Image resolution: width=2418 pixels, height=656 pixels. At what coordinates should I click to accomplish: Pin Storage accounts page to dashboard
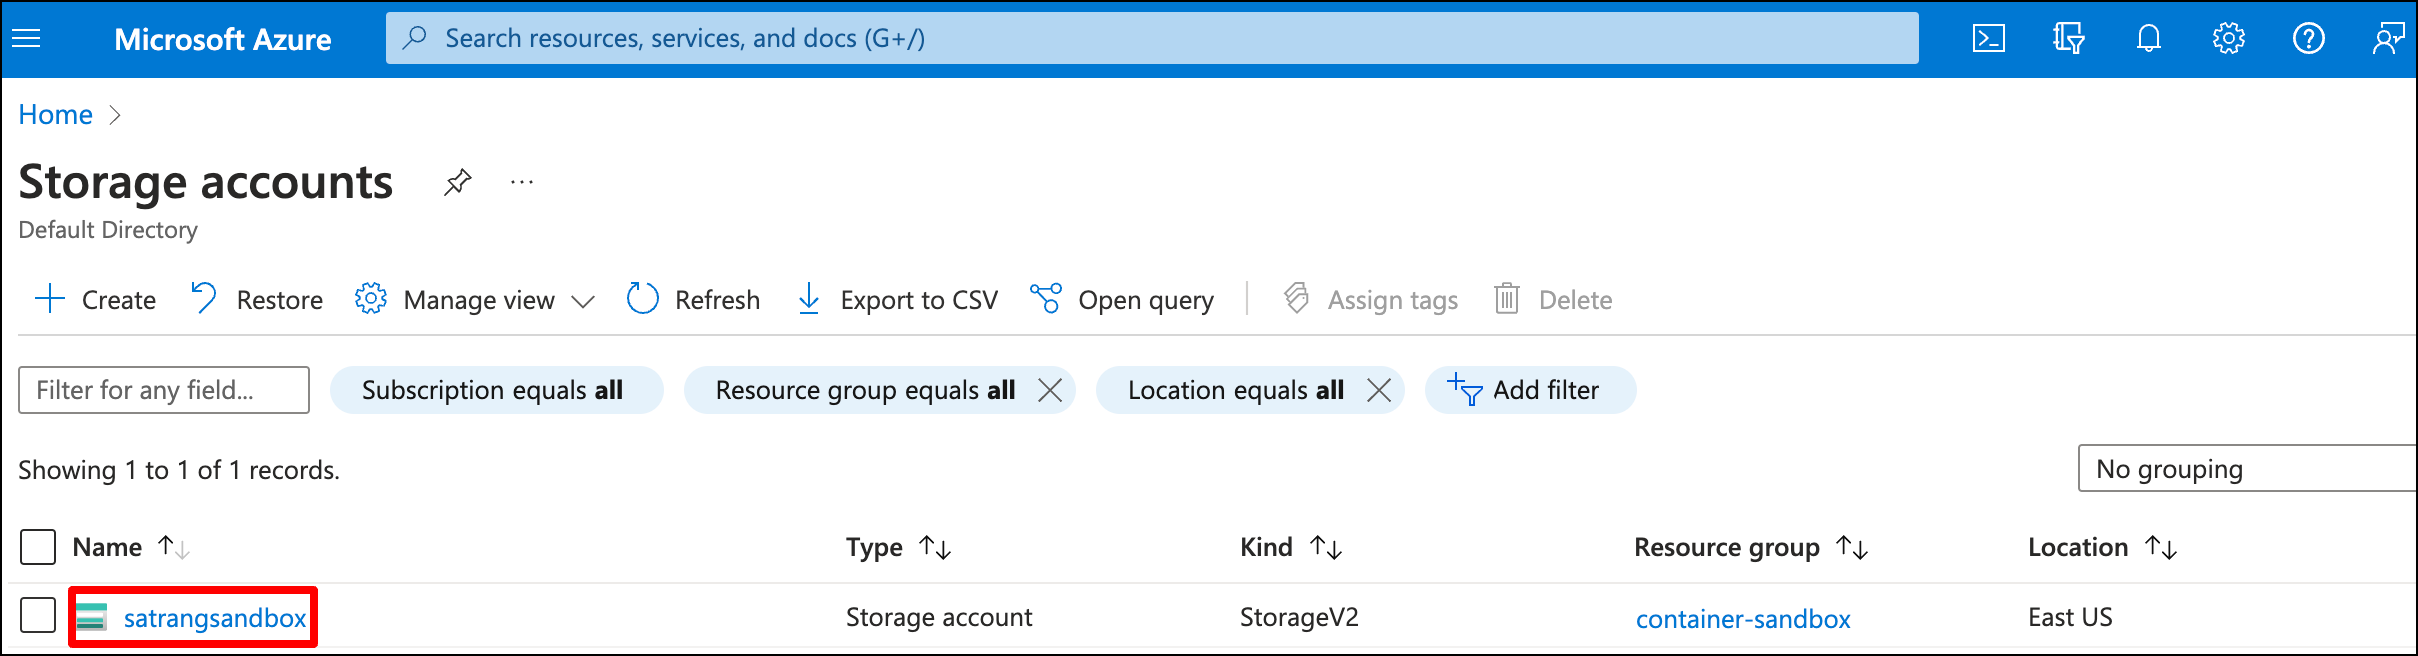pos(457,182)
